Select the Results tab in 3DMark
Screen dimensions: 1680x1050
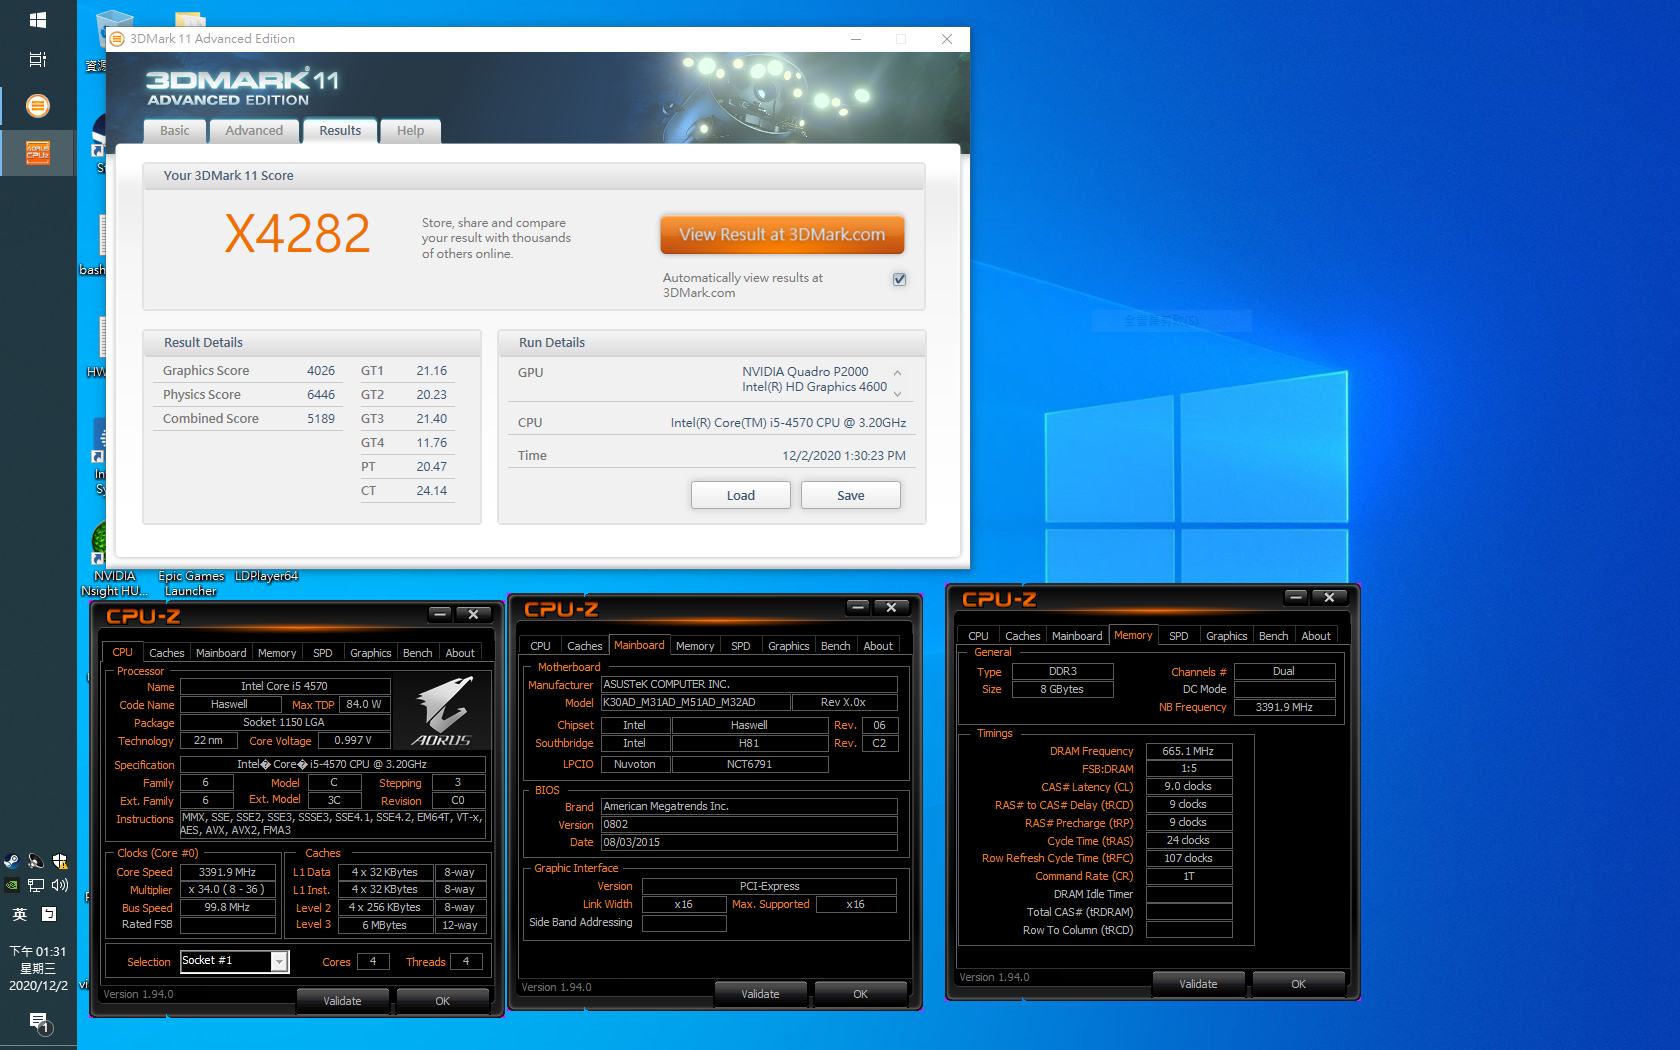pyautogui.click(x=340, y=131)
